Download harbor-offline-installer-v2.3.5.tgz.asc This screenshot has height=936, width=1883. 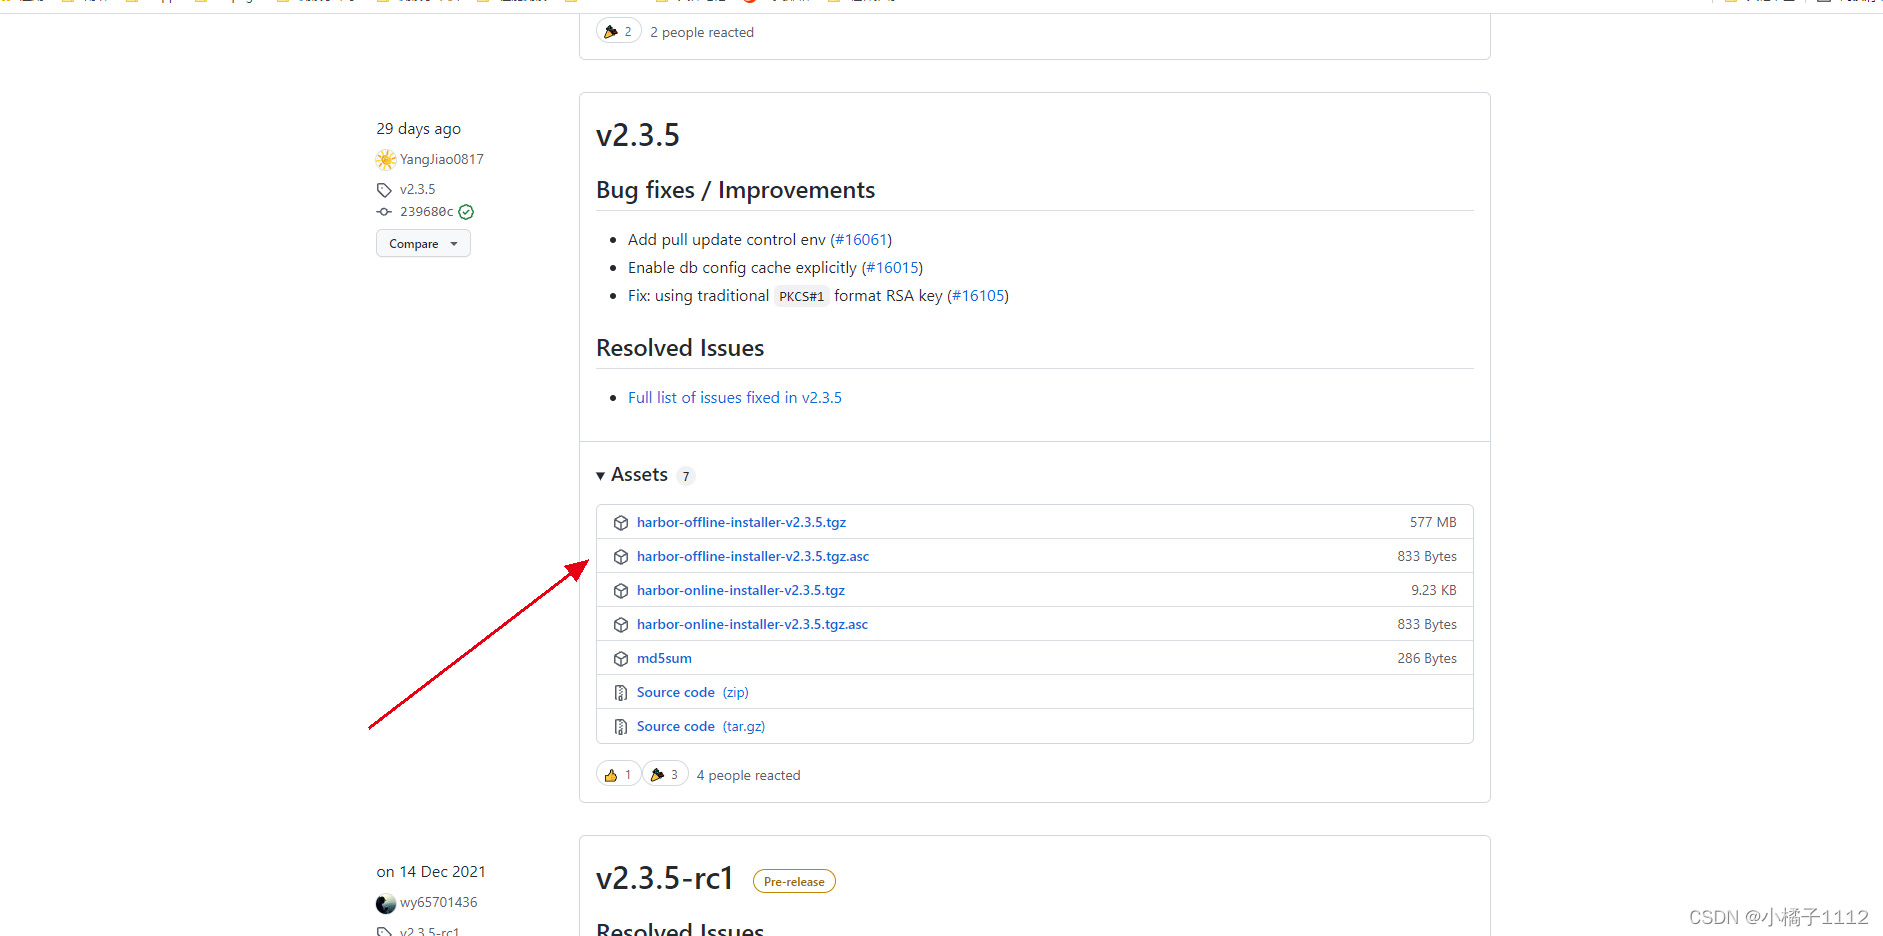coord(753,557)
